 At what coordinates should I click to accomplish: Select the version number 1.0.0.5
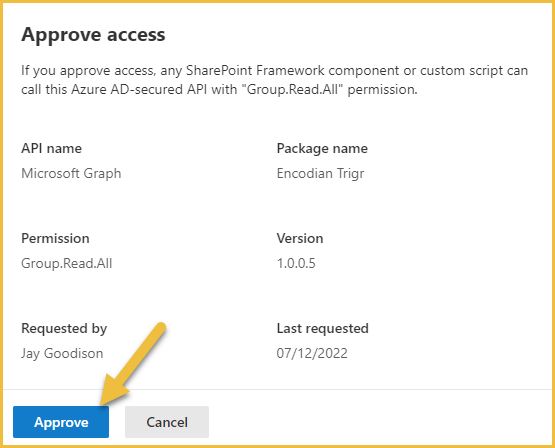pos(296,263)
